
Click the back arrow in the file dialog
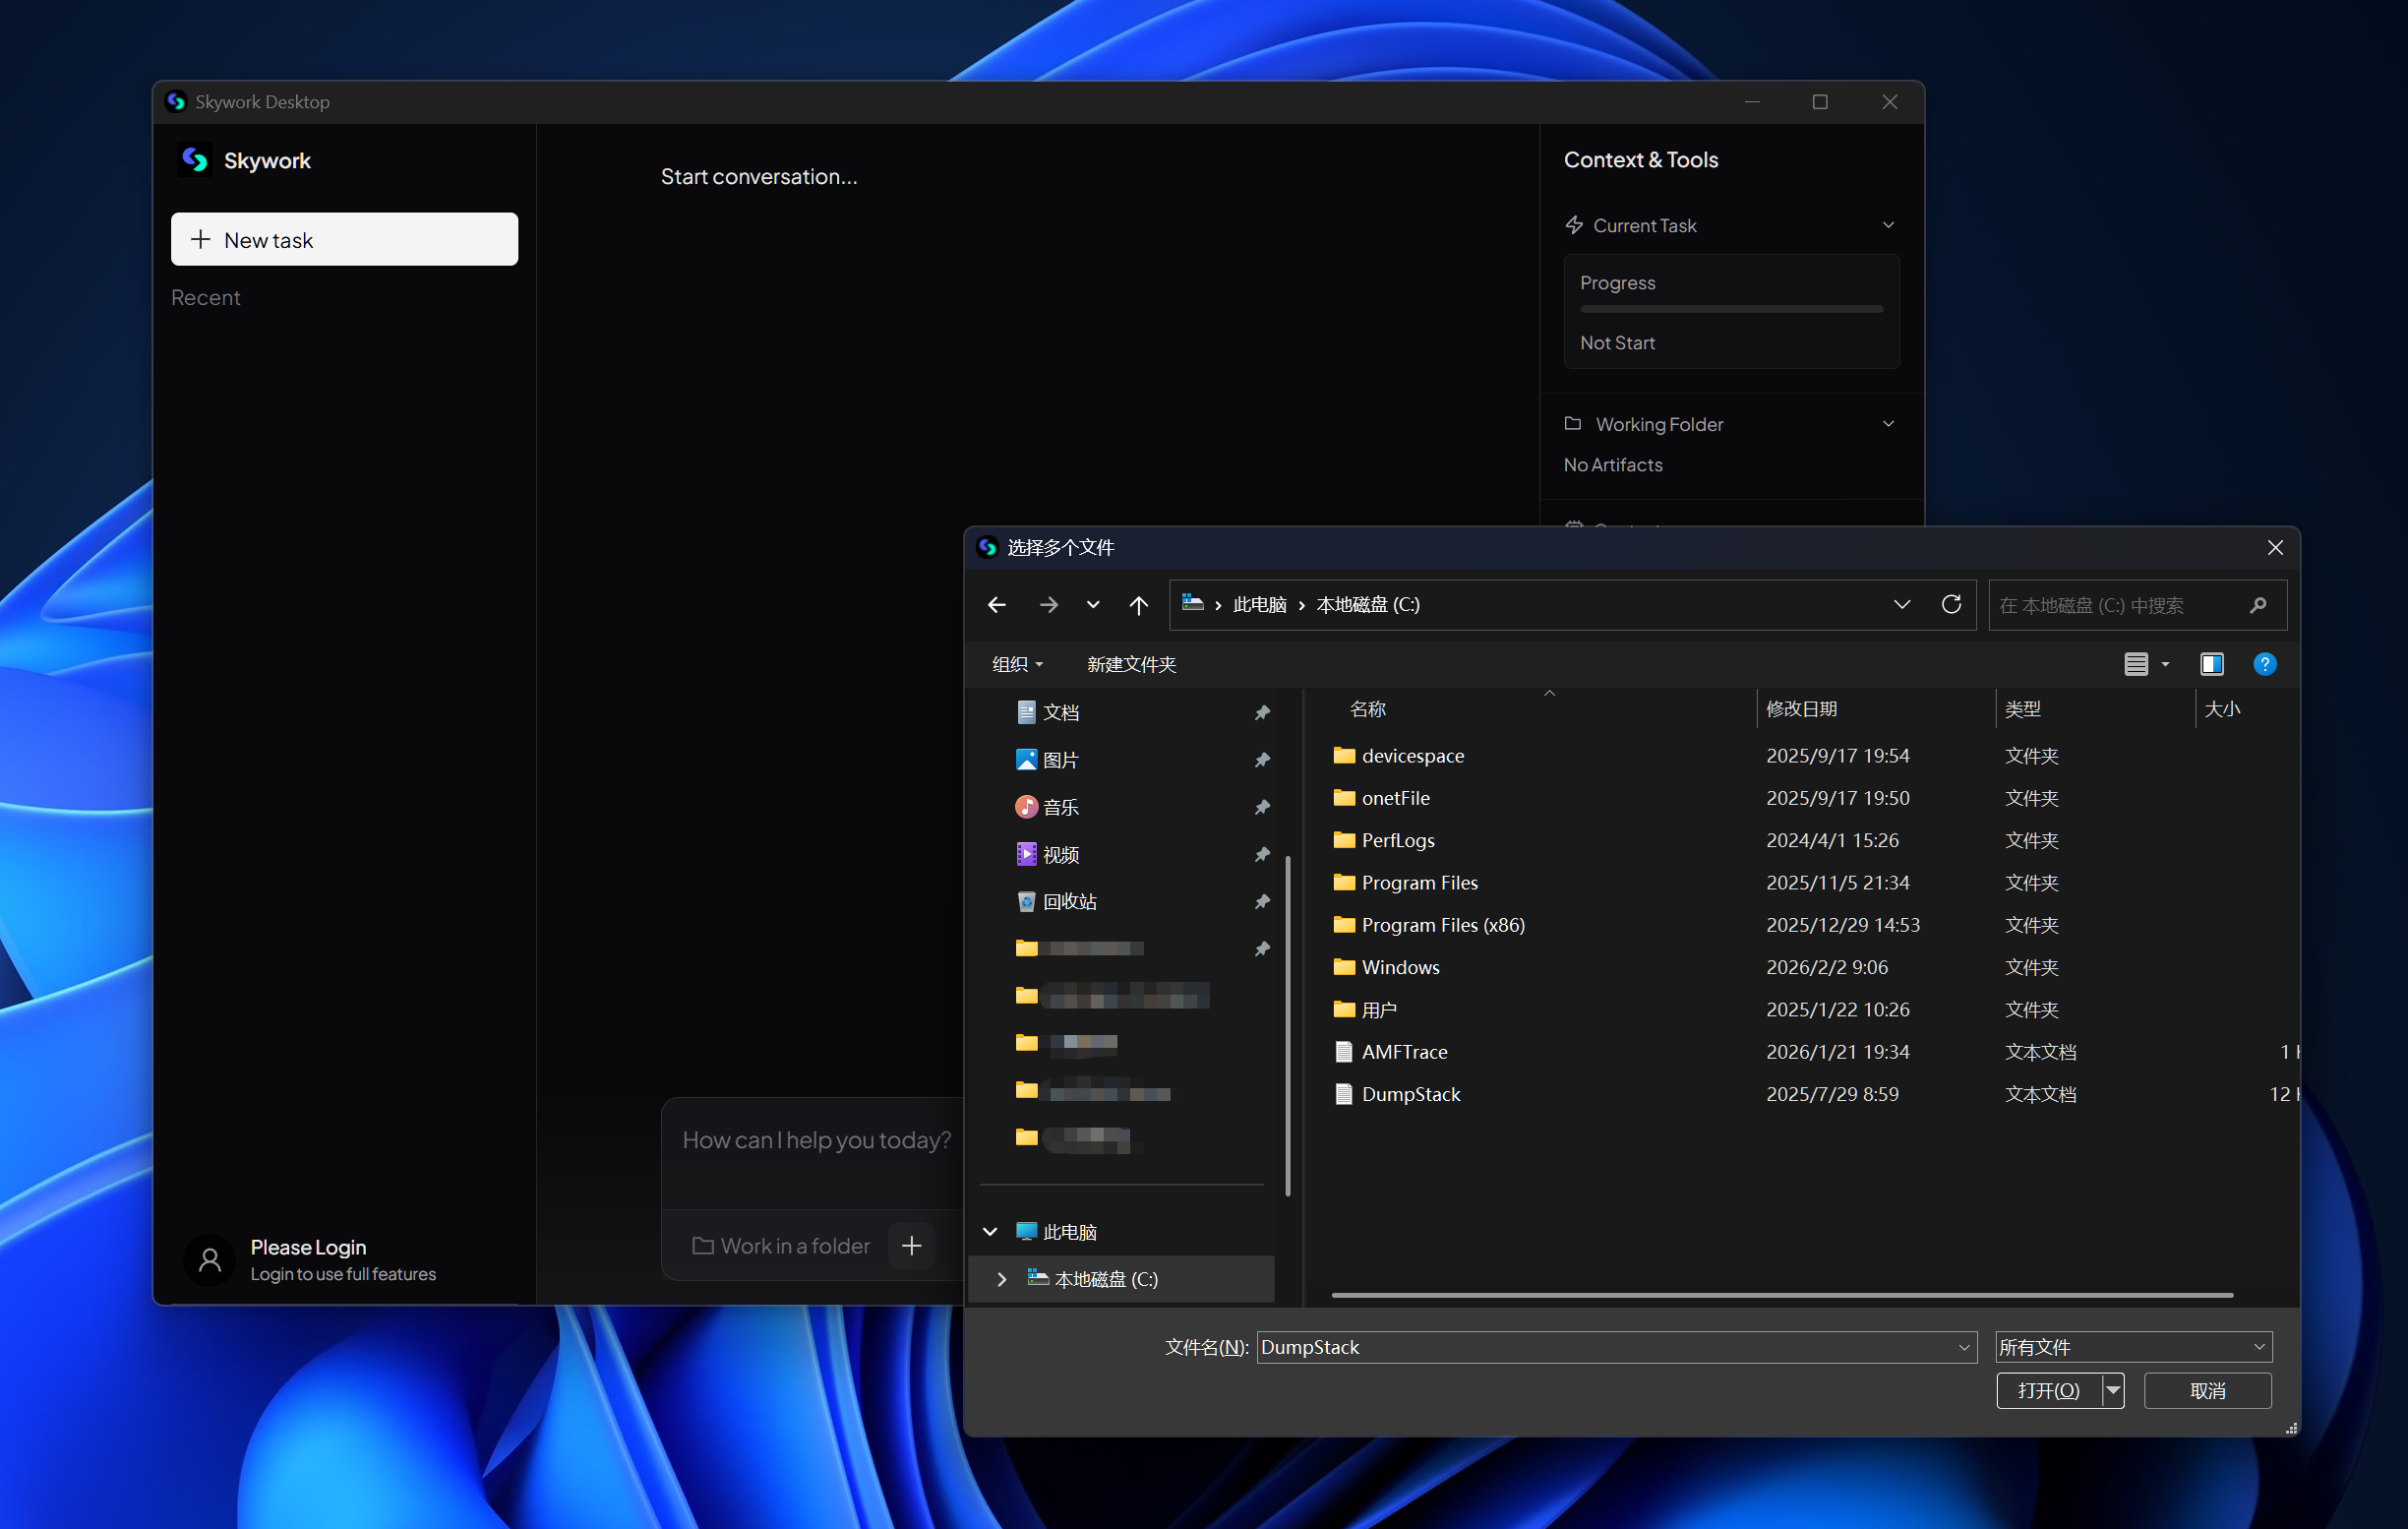[996, 604]
